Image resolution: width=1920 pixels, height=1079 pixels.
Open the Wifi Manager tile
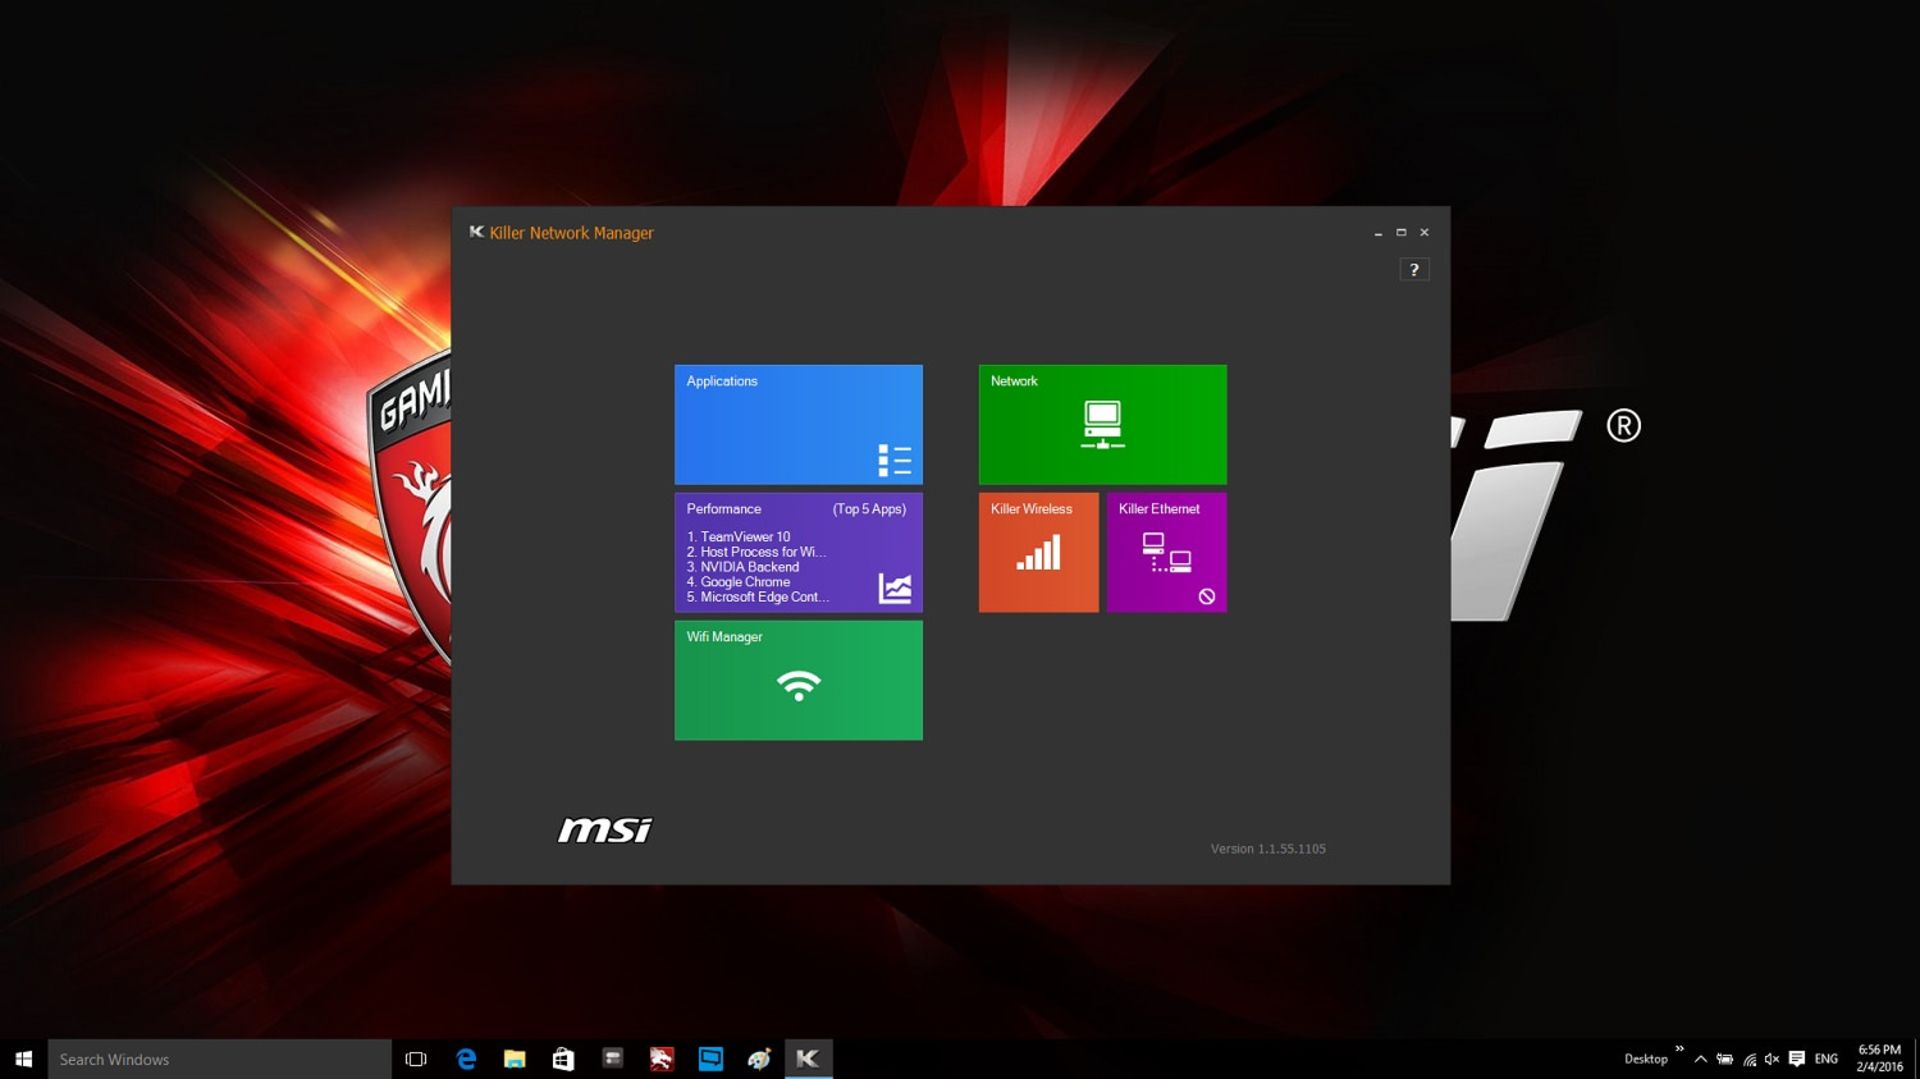(x=798, y=680)
